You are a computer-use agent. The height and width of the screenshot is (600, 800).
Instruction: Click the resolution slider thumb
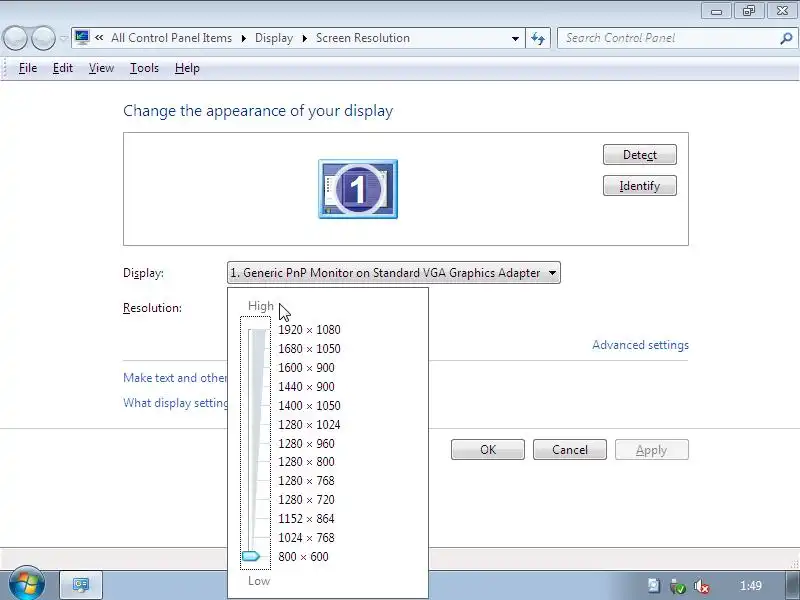click(x=251, y=556)
